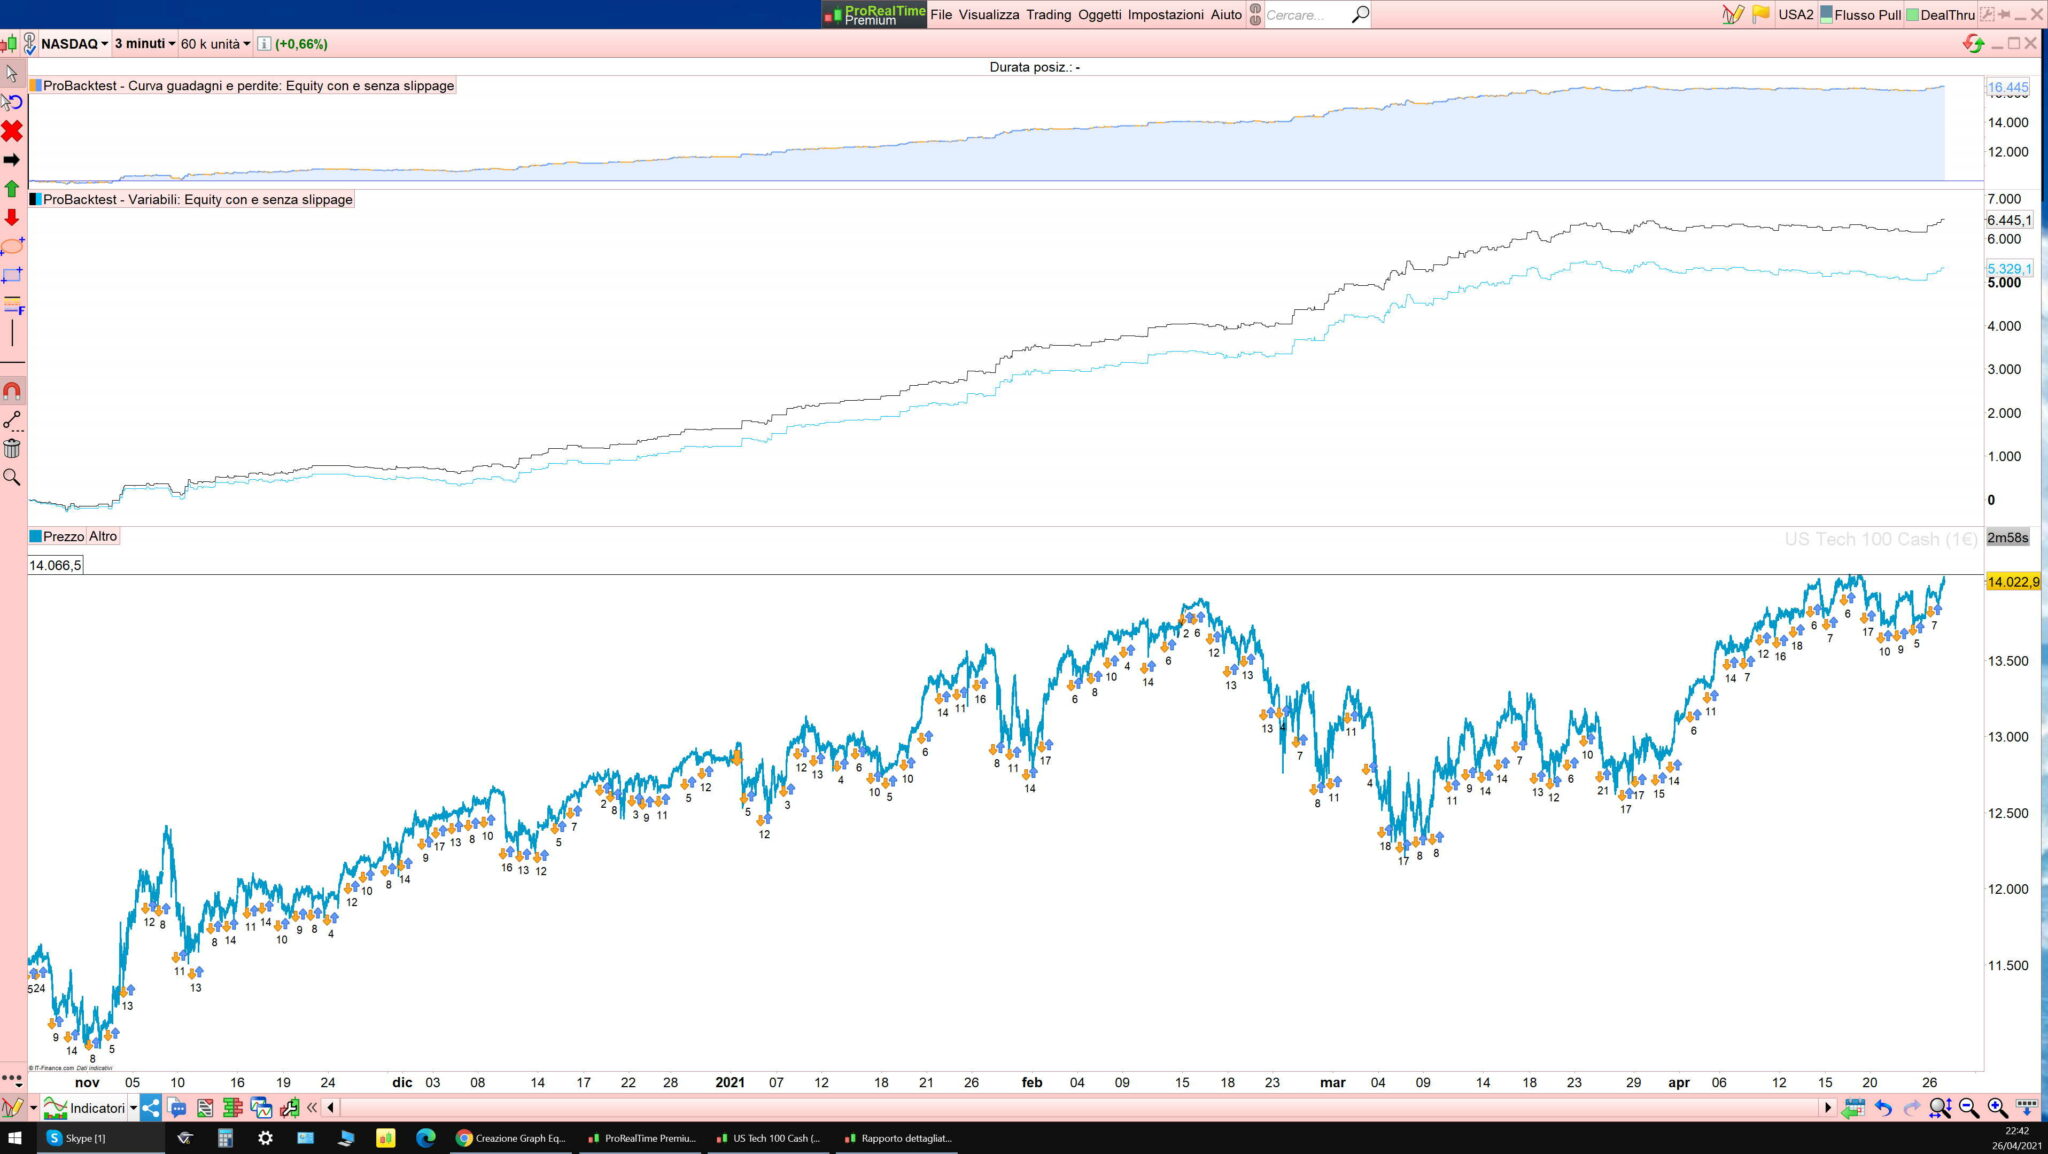Open the 3 minuti timeframe dropdown
This screenshot has width=2048, height=1154.
[144, 44]
